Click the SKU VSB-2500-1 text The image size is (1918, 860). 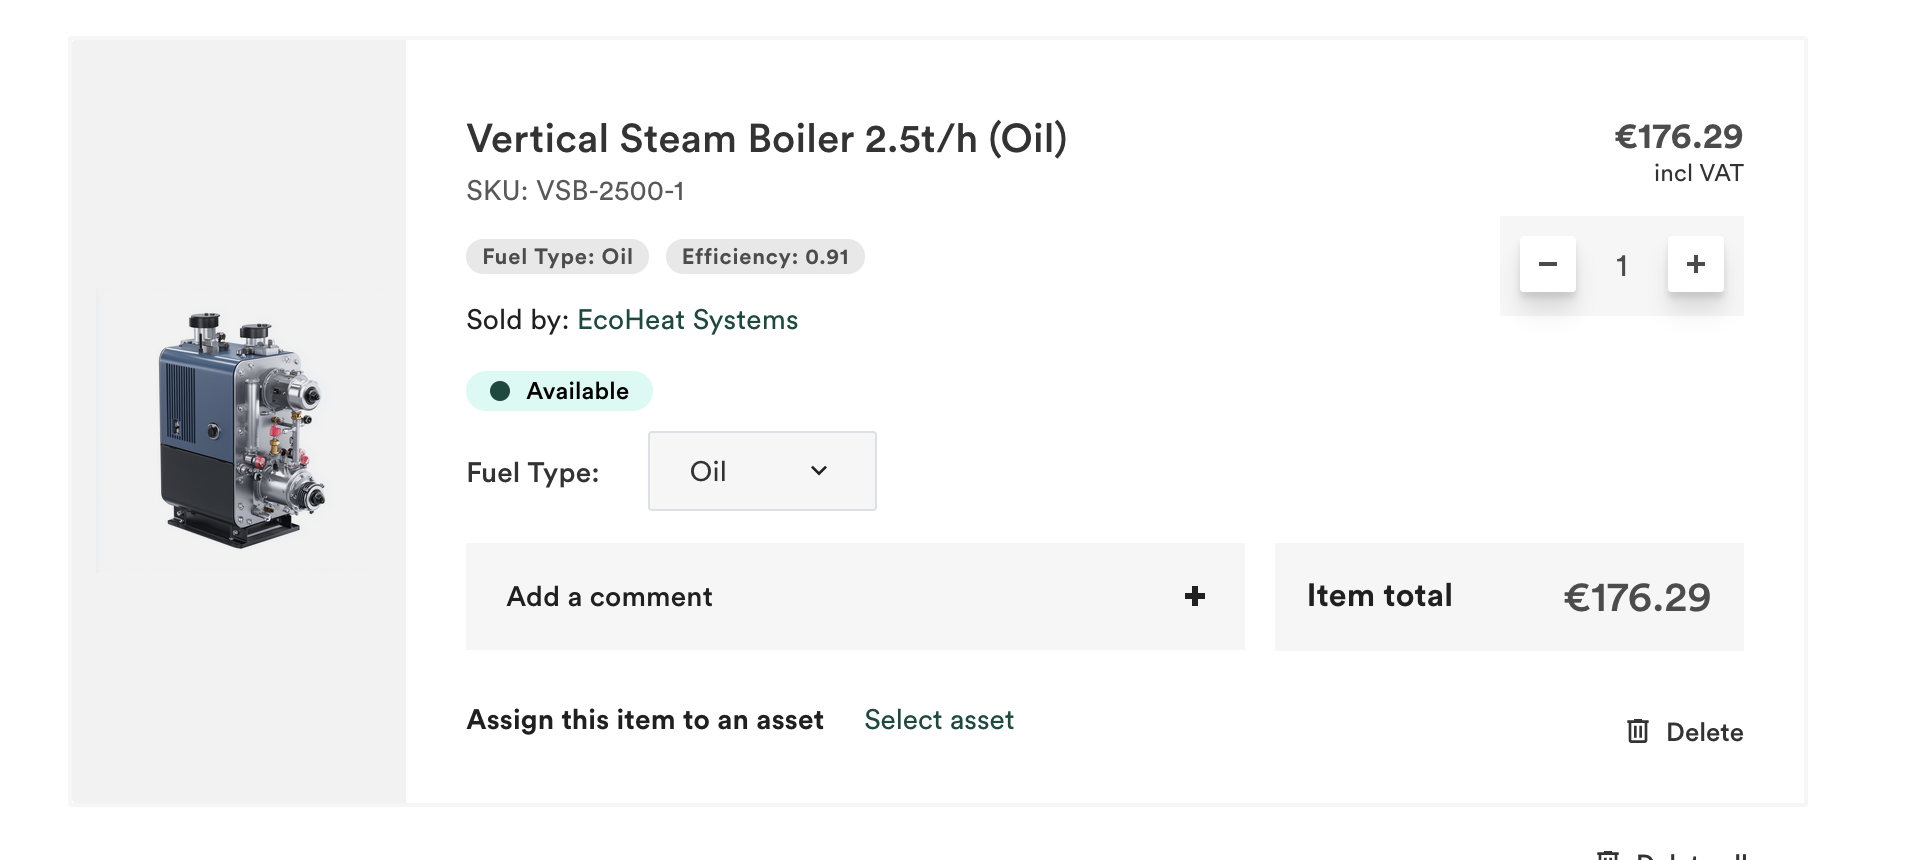[575, 191]
